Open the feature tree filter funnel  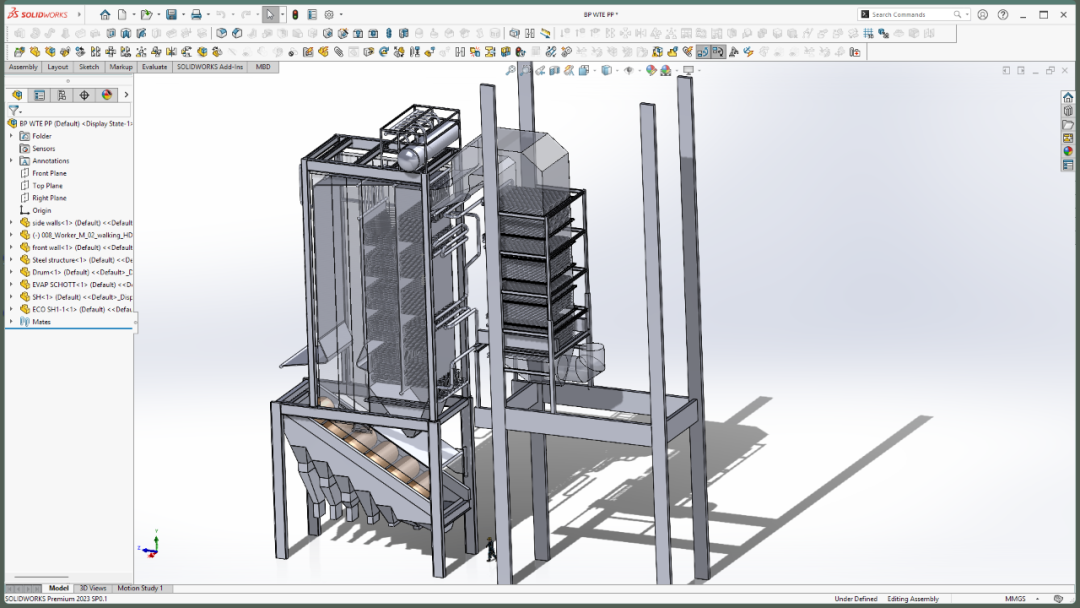pyautogui.click(x=13, y=110)
